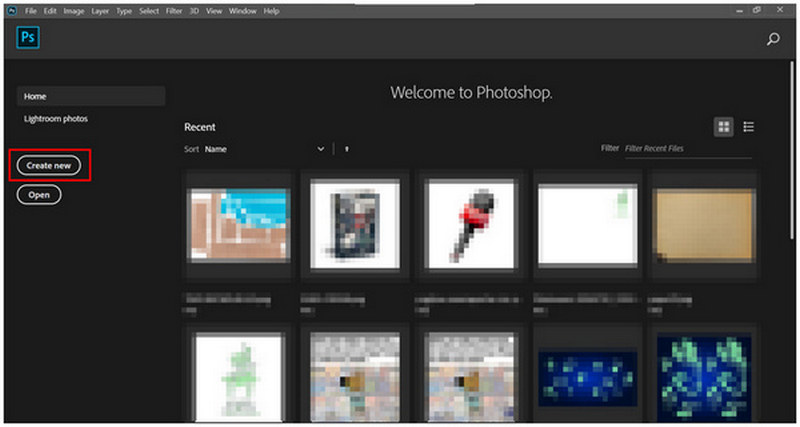Open the 3D menu
This screenshot has height=427, width=800.
pyautogui.click(x=194, y=11)
